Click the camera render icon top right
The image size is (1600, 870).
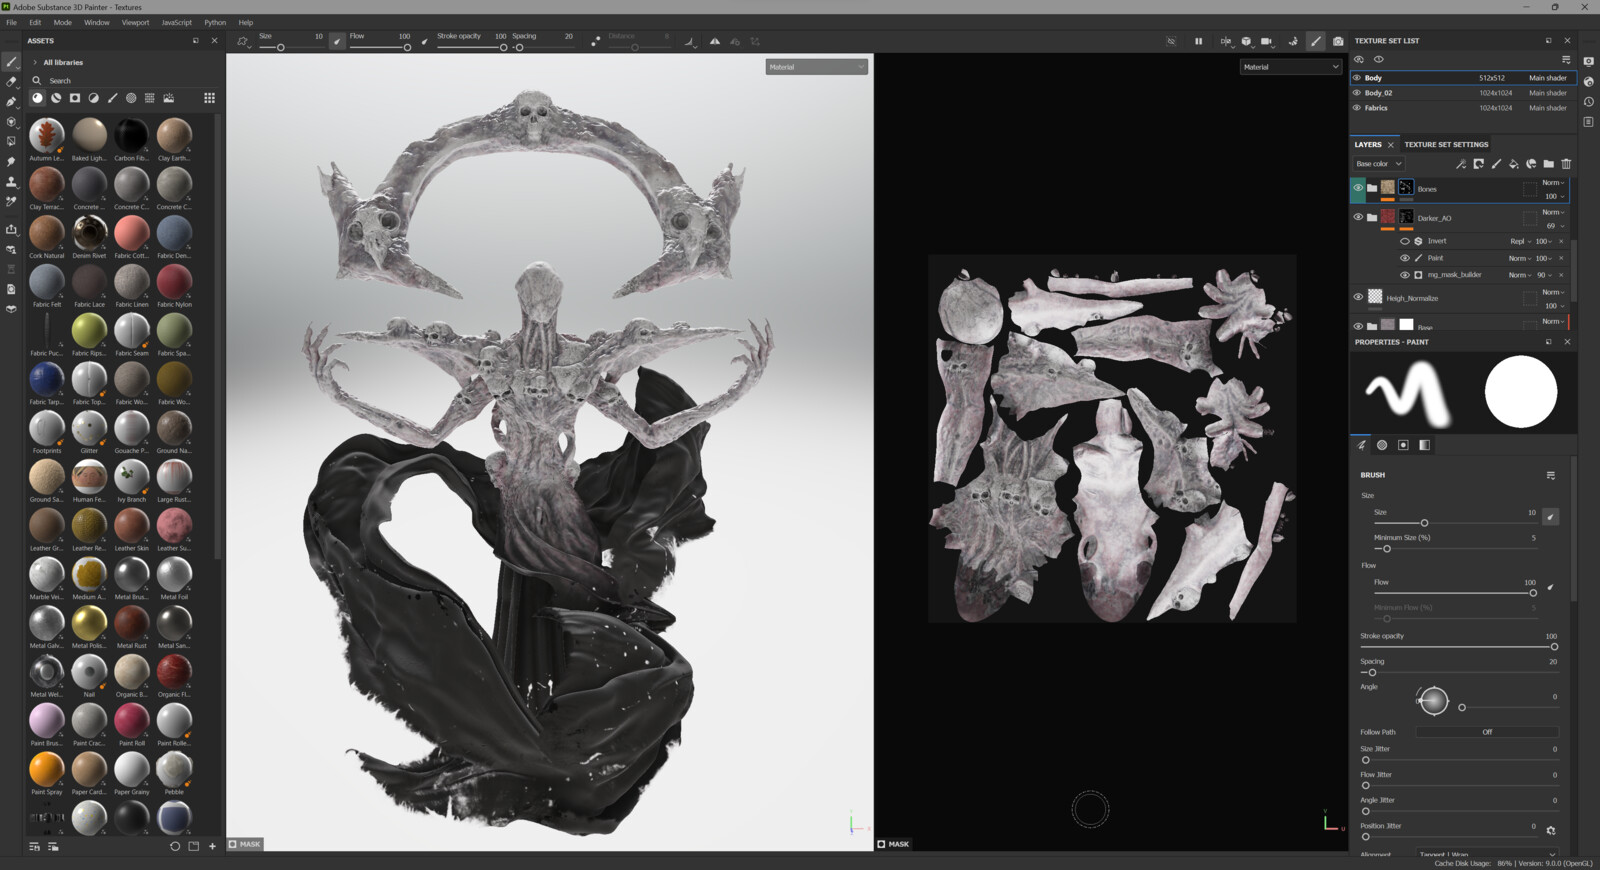tap(1338, 41)
